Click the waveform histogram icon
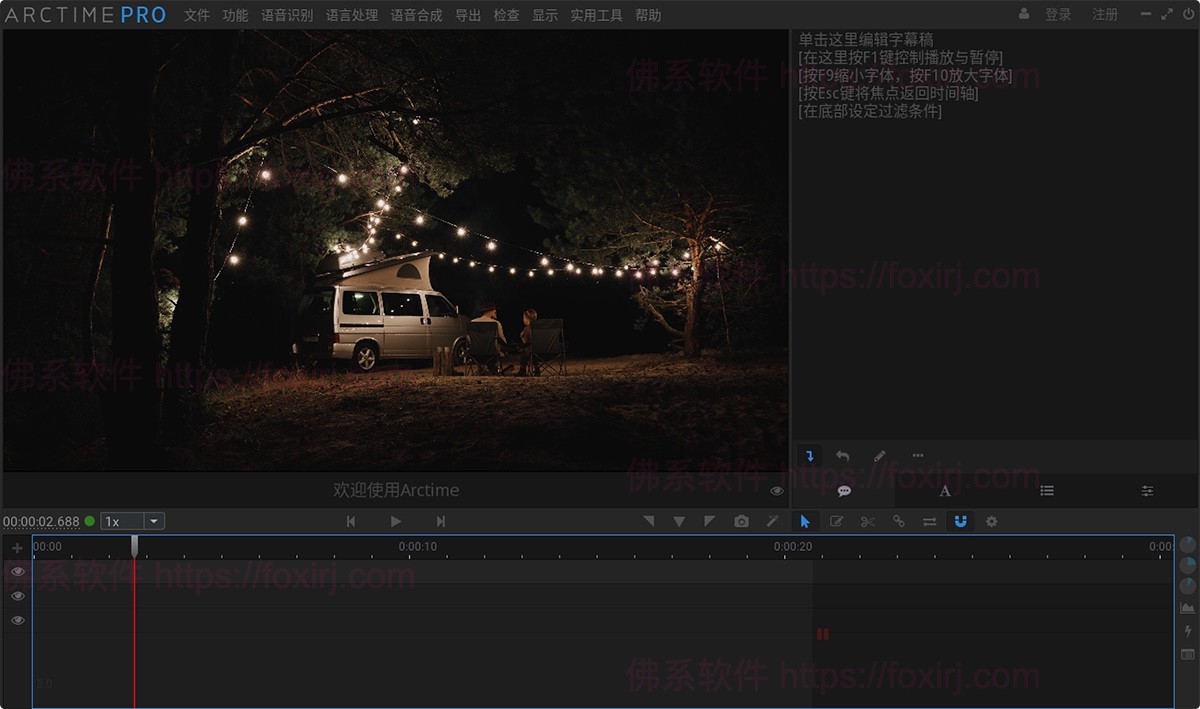 pyautogui.click(x=1187, y=608)
